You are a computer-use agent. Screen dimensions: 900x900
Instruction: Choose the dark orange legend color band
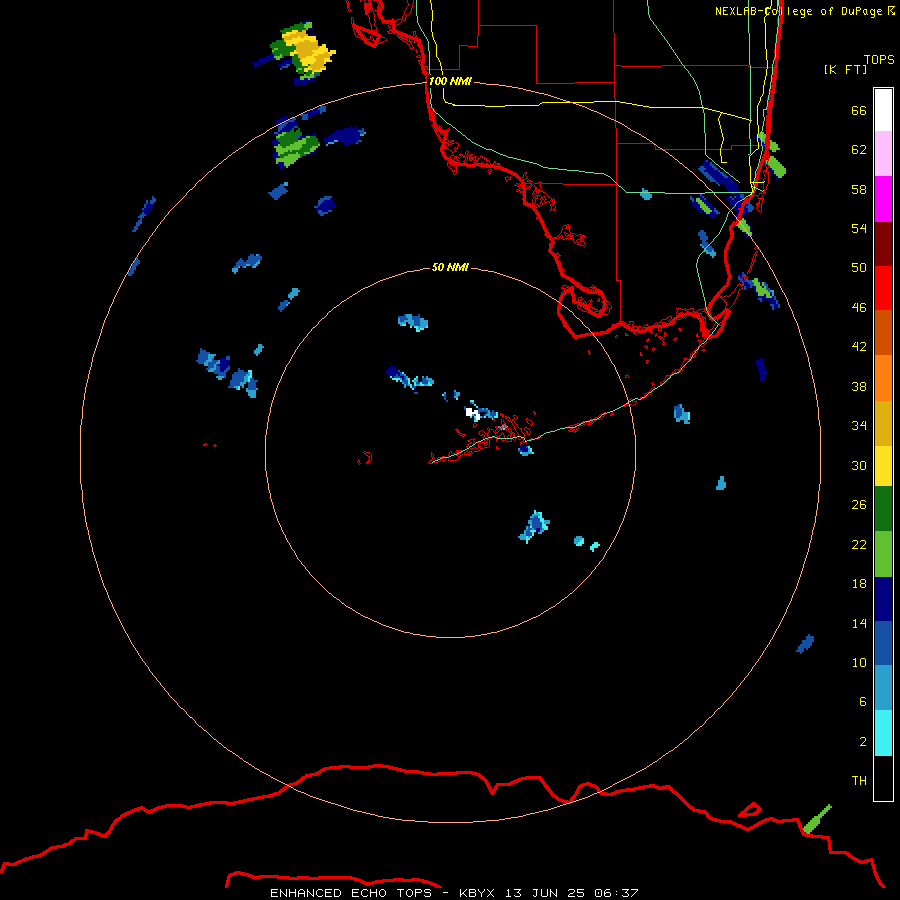click(x=883, y=332)
